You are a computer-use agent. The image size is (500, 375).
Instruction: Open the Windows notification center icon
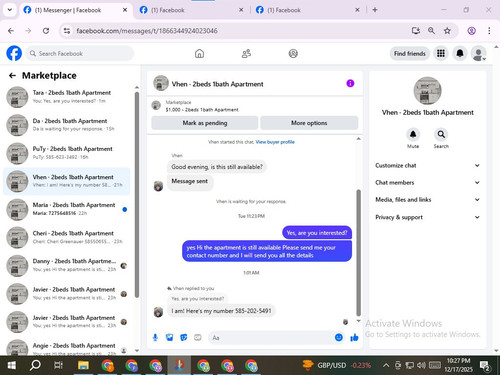(x=485, y=366)
